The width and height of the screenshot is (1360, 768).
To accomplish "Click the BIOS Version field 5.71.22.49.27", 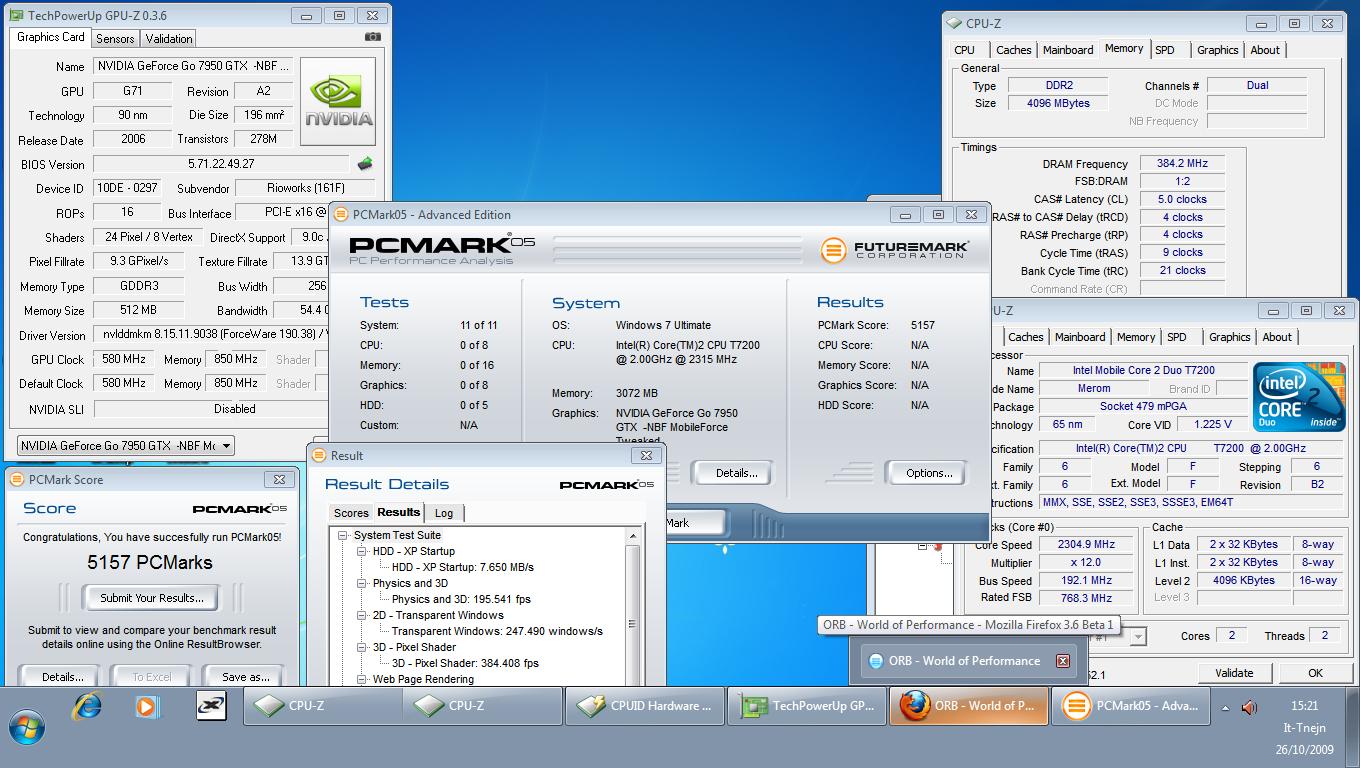I will pos(221,164).
